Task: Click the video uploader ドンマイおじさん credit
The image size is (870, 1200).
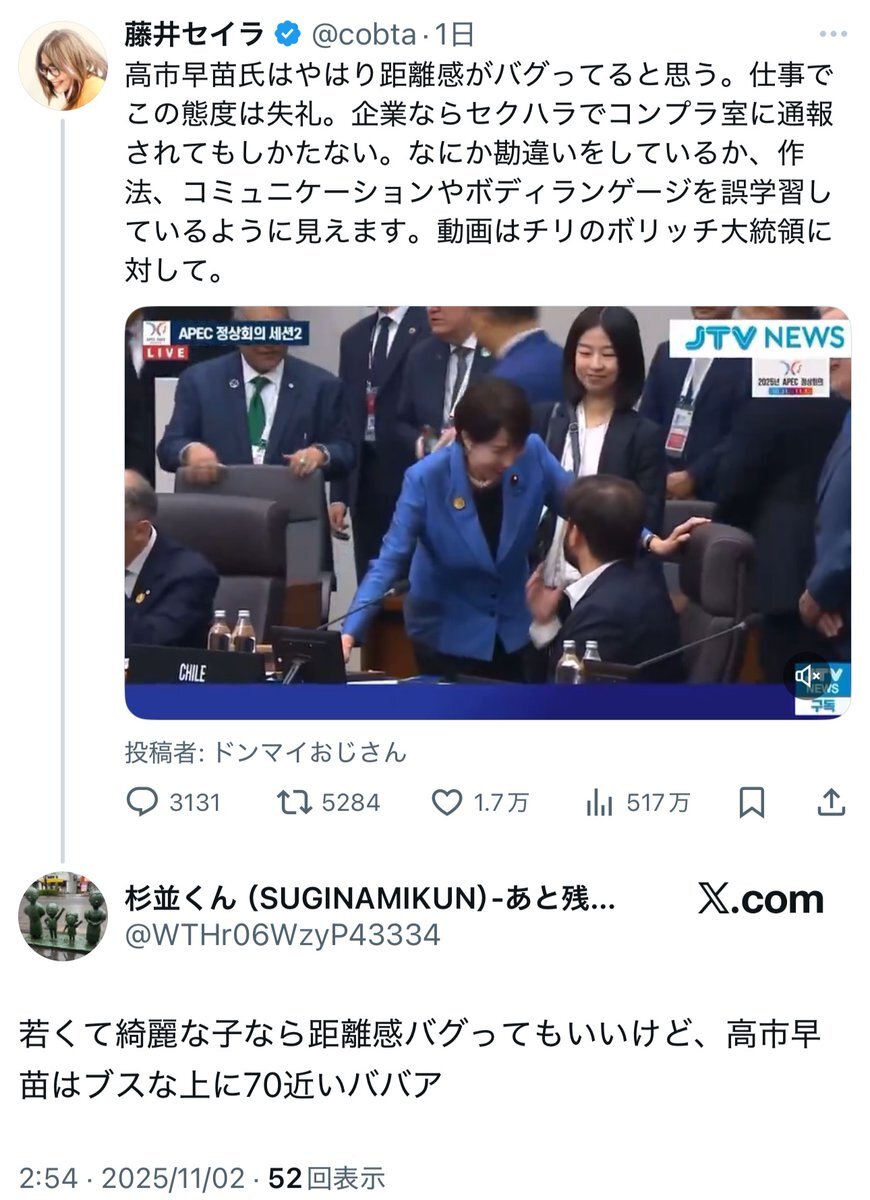Action: (x=266, y=752)
